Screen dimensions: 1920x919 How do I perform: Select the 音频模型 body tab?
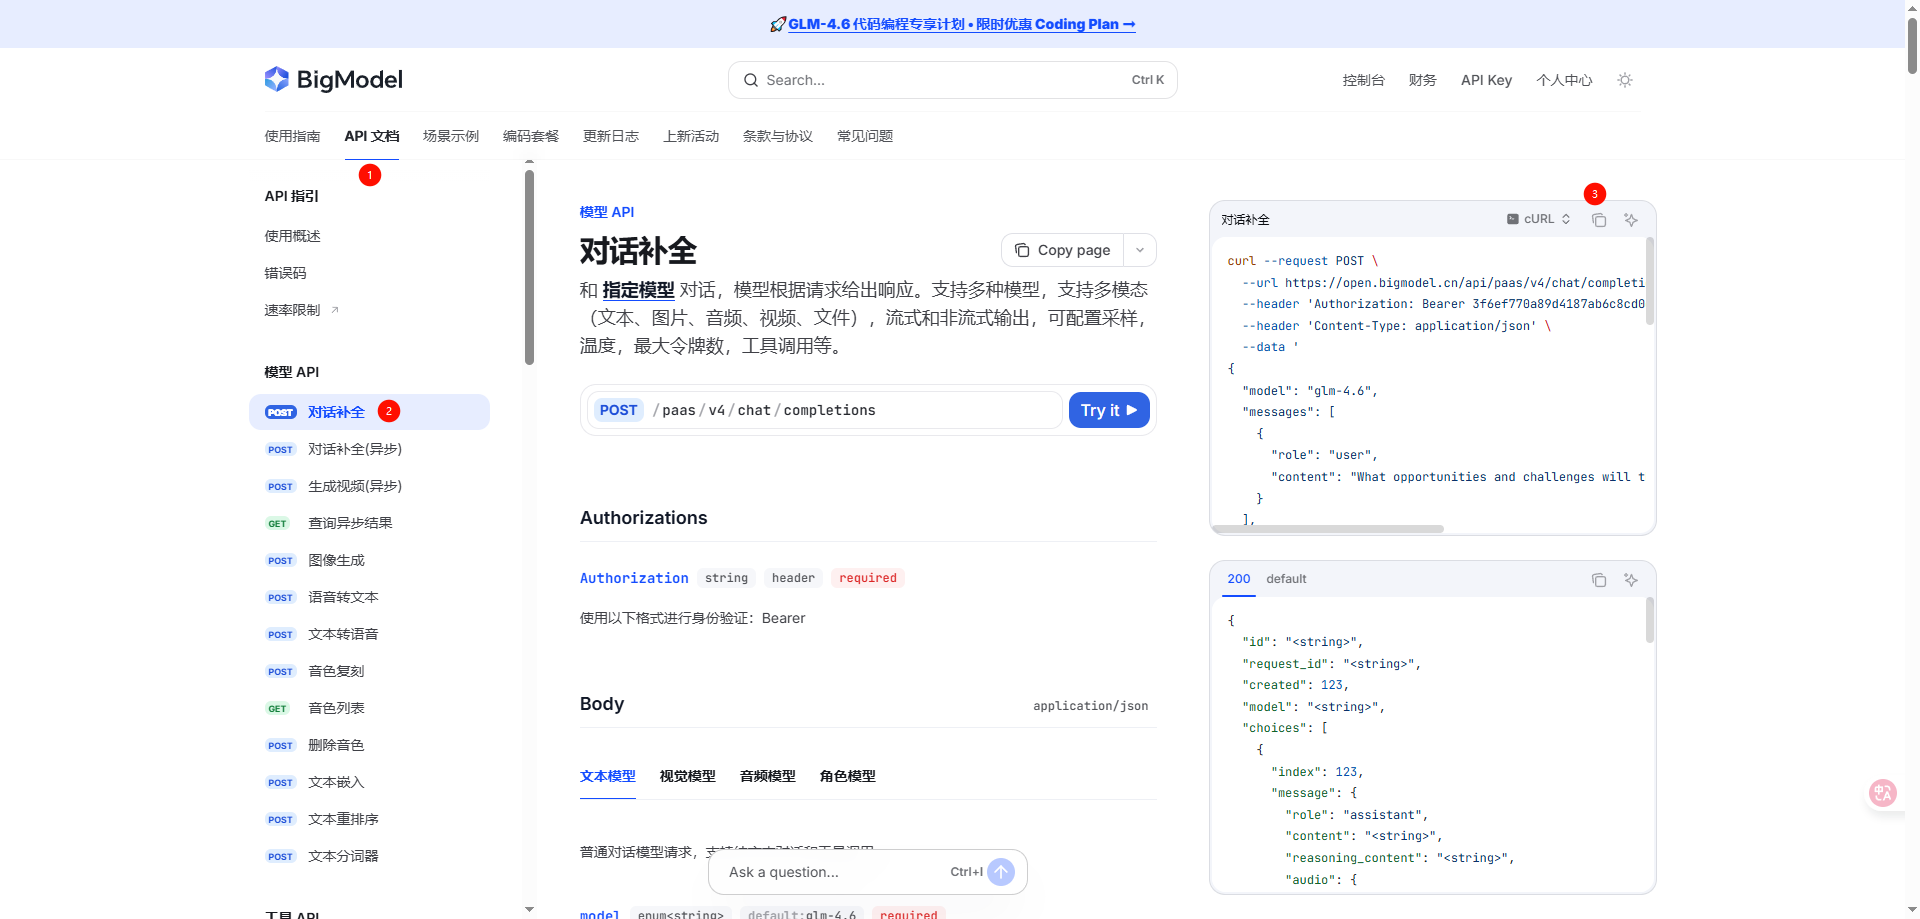click(768, 776)
